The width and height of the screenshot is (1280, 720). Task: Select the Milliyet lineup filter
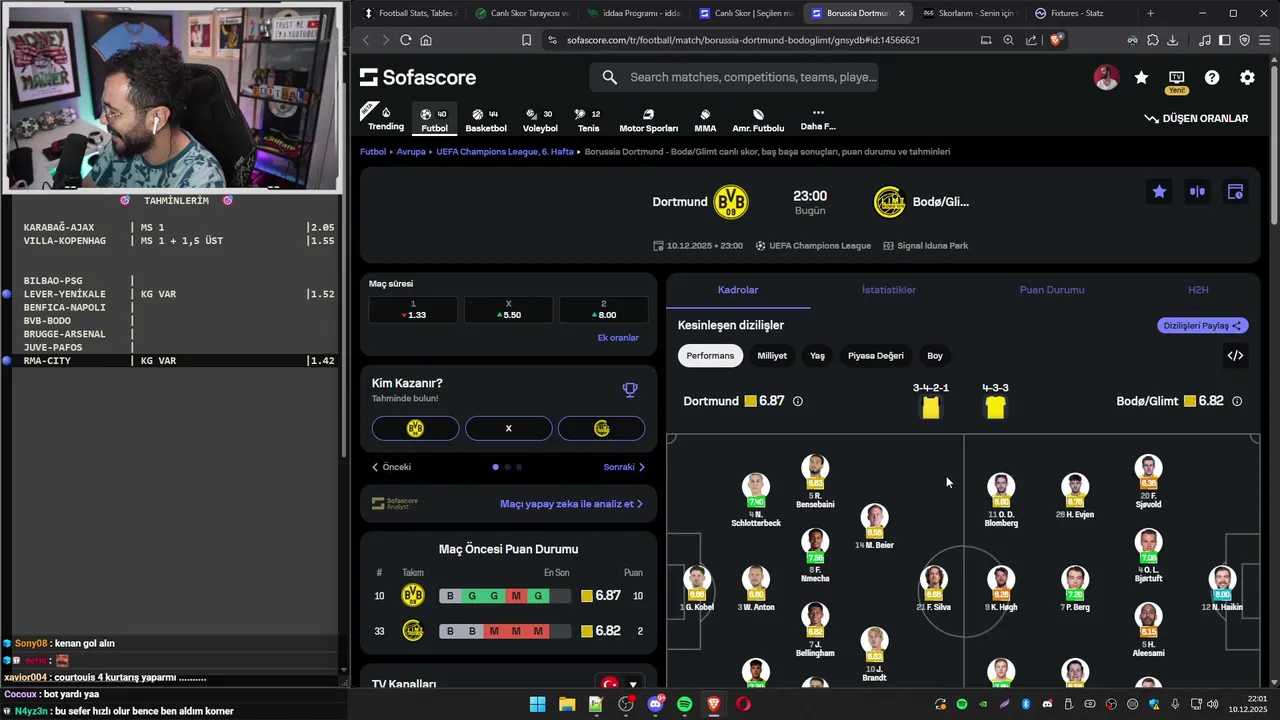click(x=772, y=355)
